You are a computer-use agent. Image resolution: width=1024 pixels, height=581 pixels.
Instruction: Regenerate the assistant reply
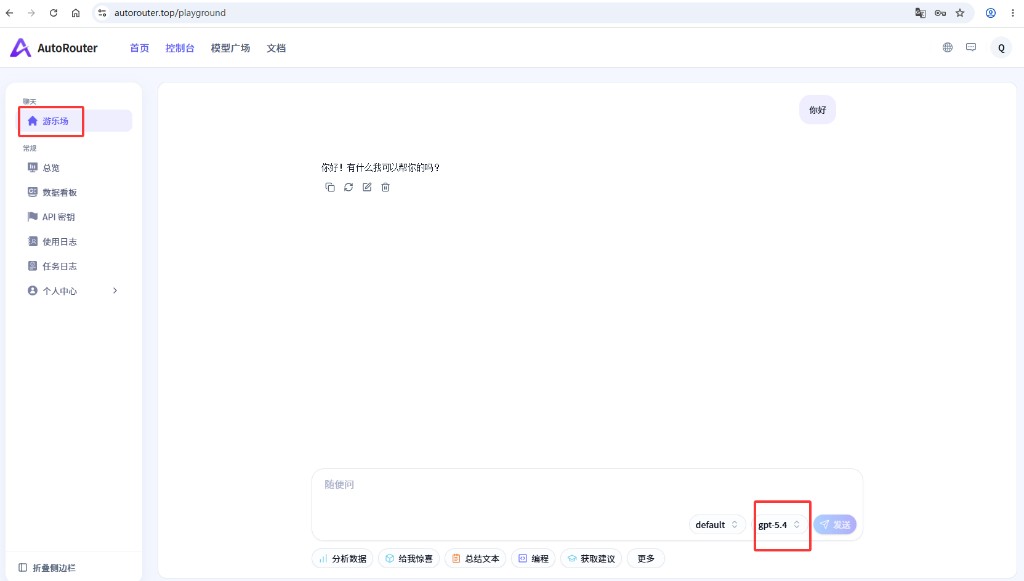pyautogui.click(x=349, y=187)
